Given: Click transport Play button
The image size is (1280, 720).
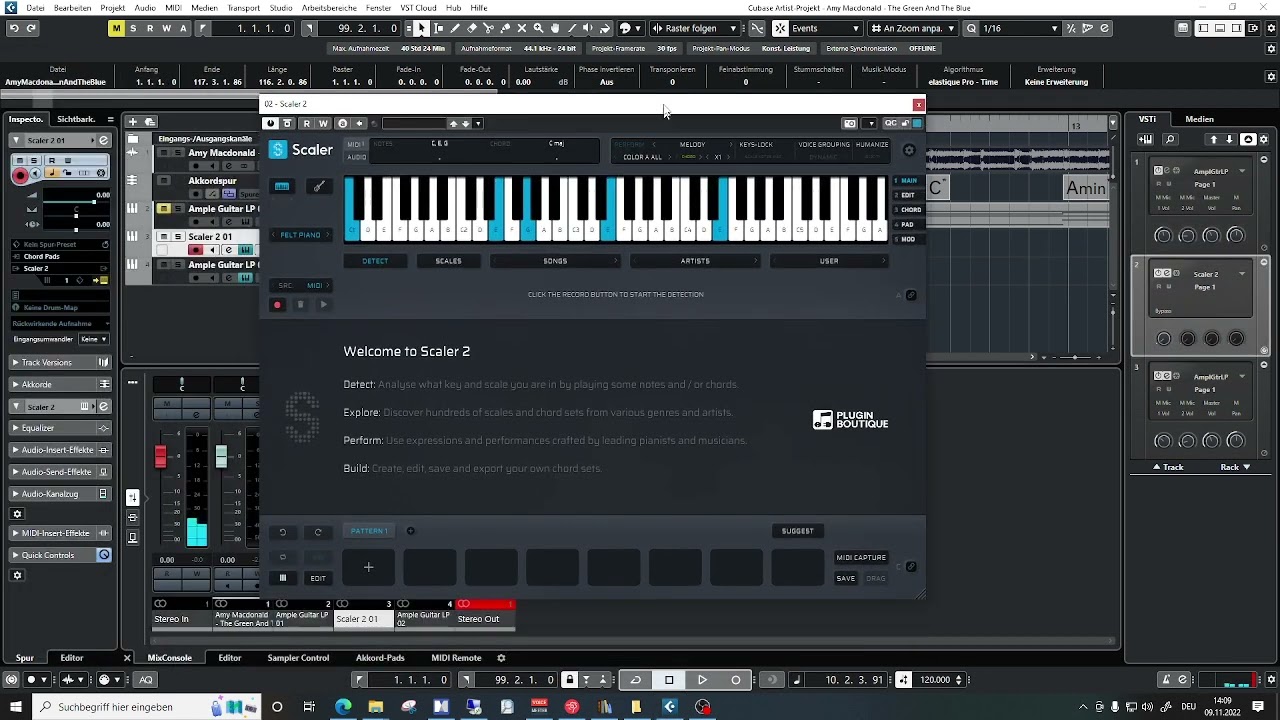Looking at the screenshot, I should 702,680.
